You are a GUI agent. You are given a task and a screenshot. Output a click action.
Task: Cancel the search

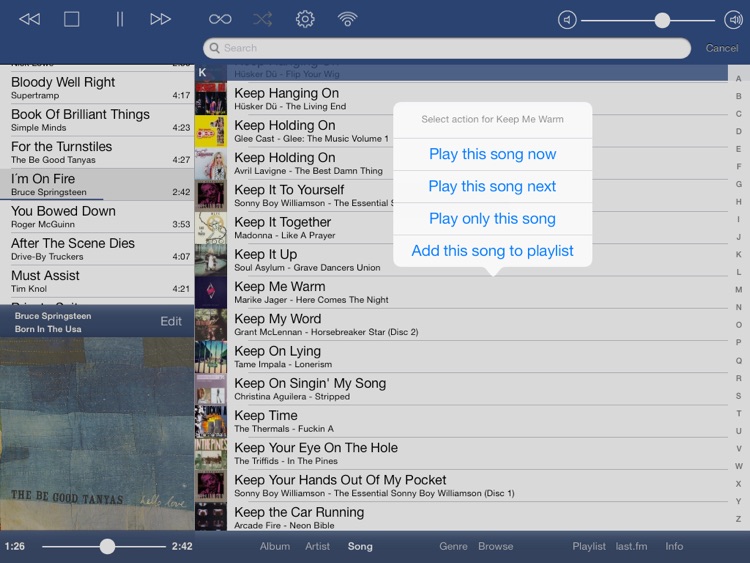[x=722, y=48]
